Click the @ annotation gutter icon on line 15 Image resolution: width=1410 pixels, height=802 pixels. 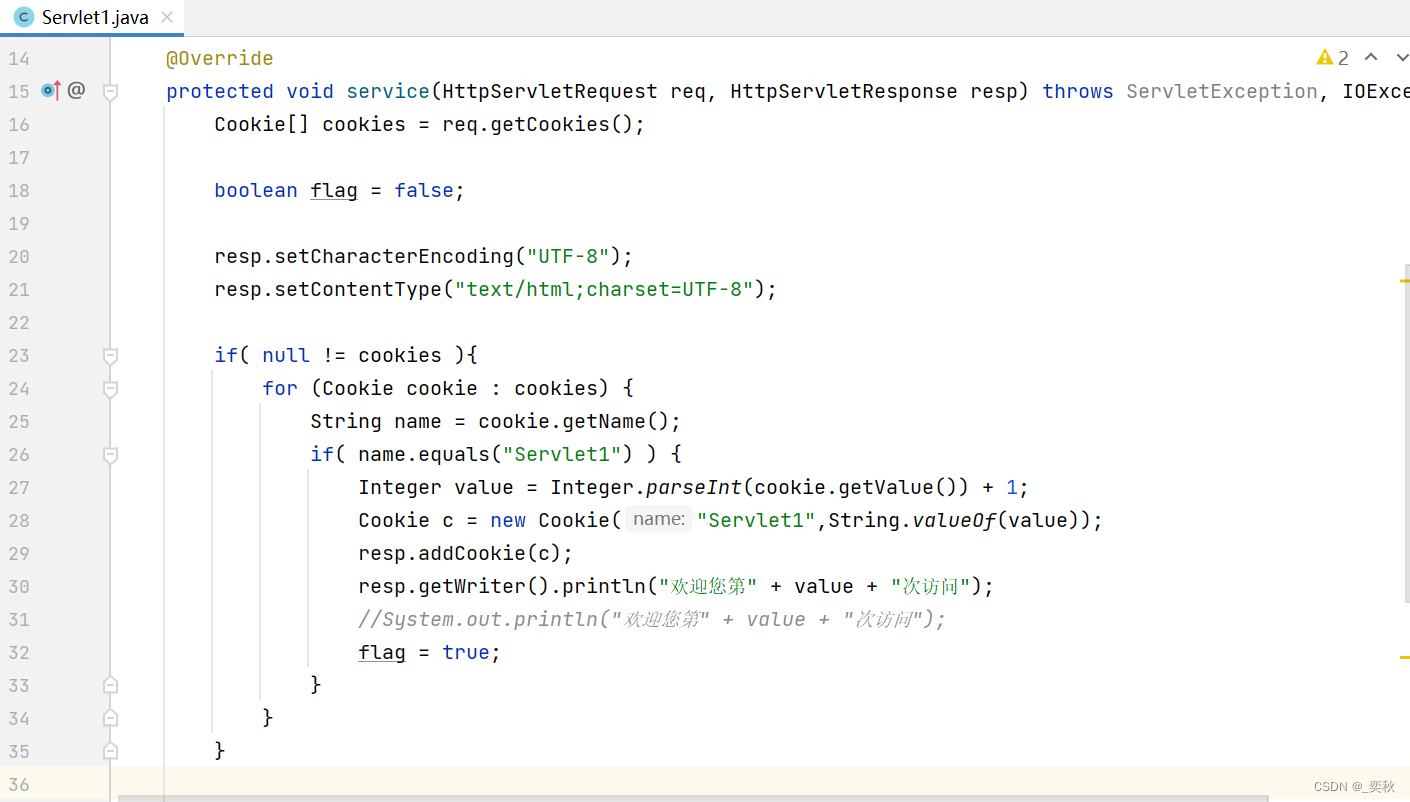(x=76, y=91)
